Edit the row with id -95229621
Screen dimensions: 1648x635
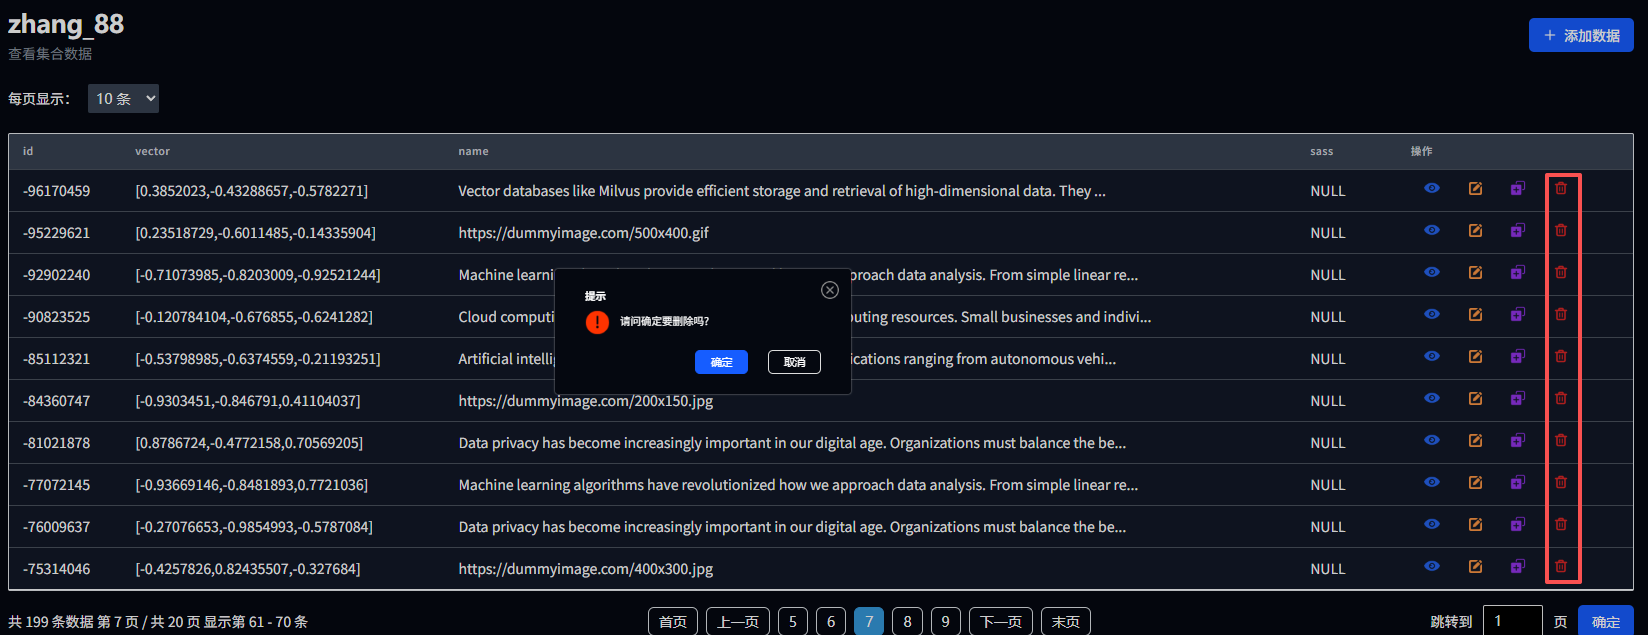tap(1475, 231)
